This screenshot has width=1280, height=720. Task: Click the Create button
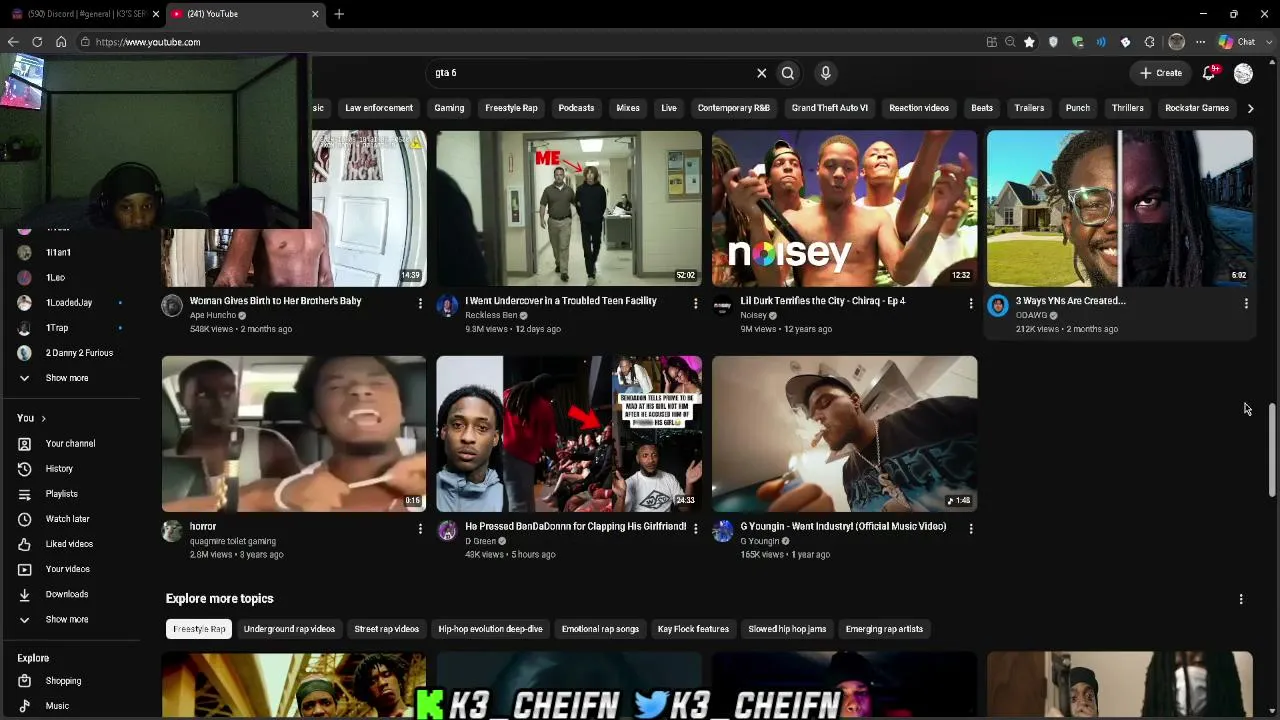pos(1161,73)
